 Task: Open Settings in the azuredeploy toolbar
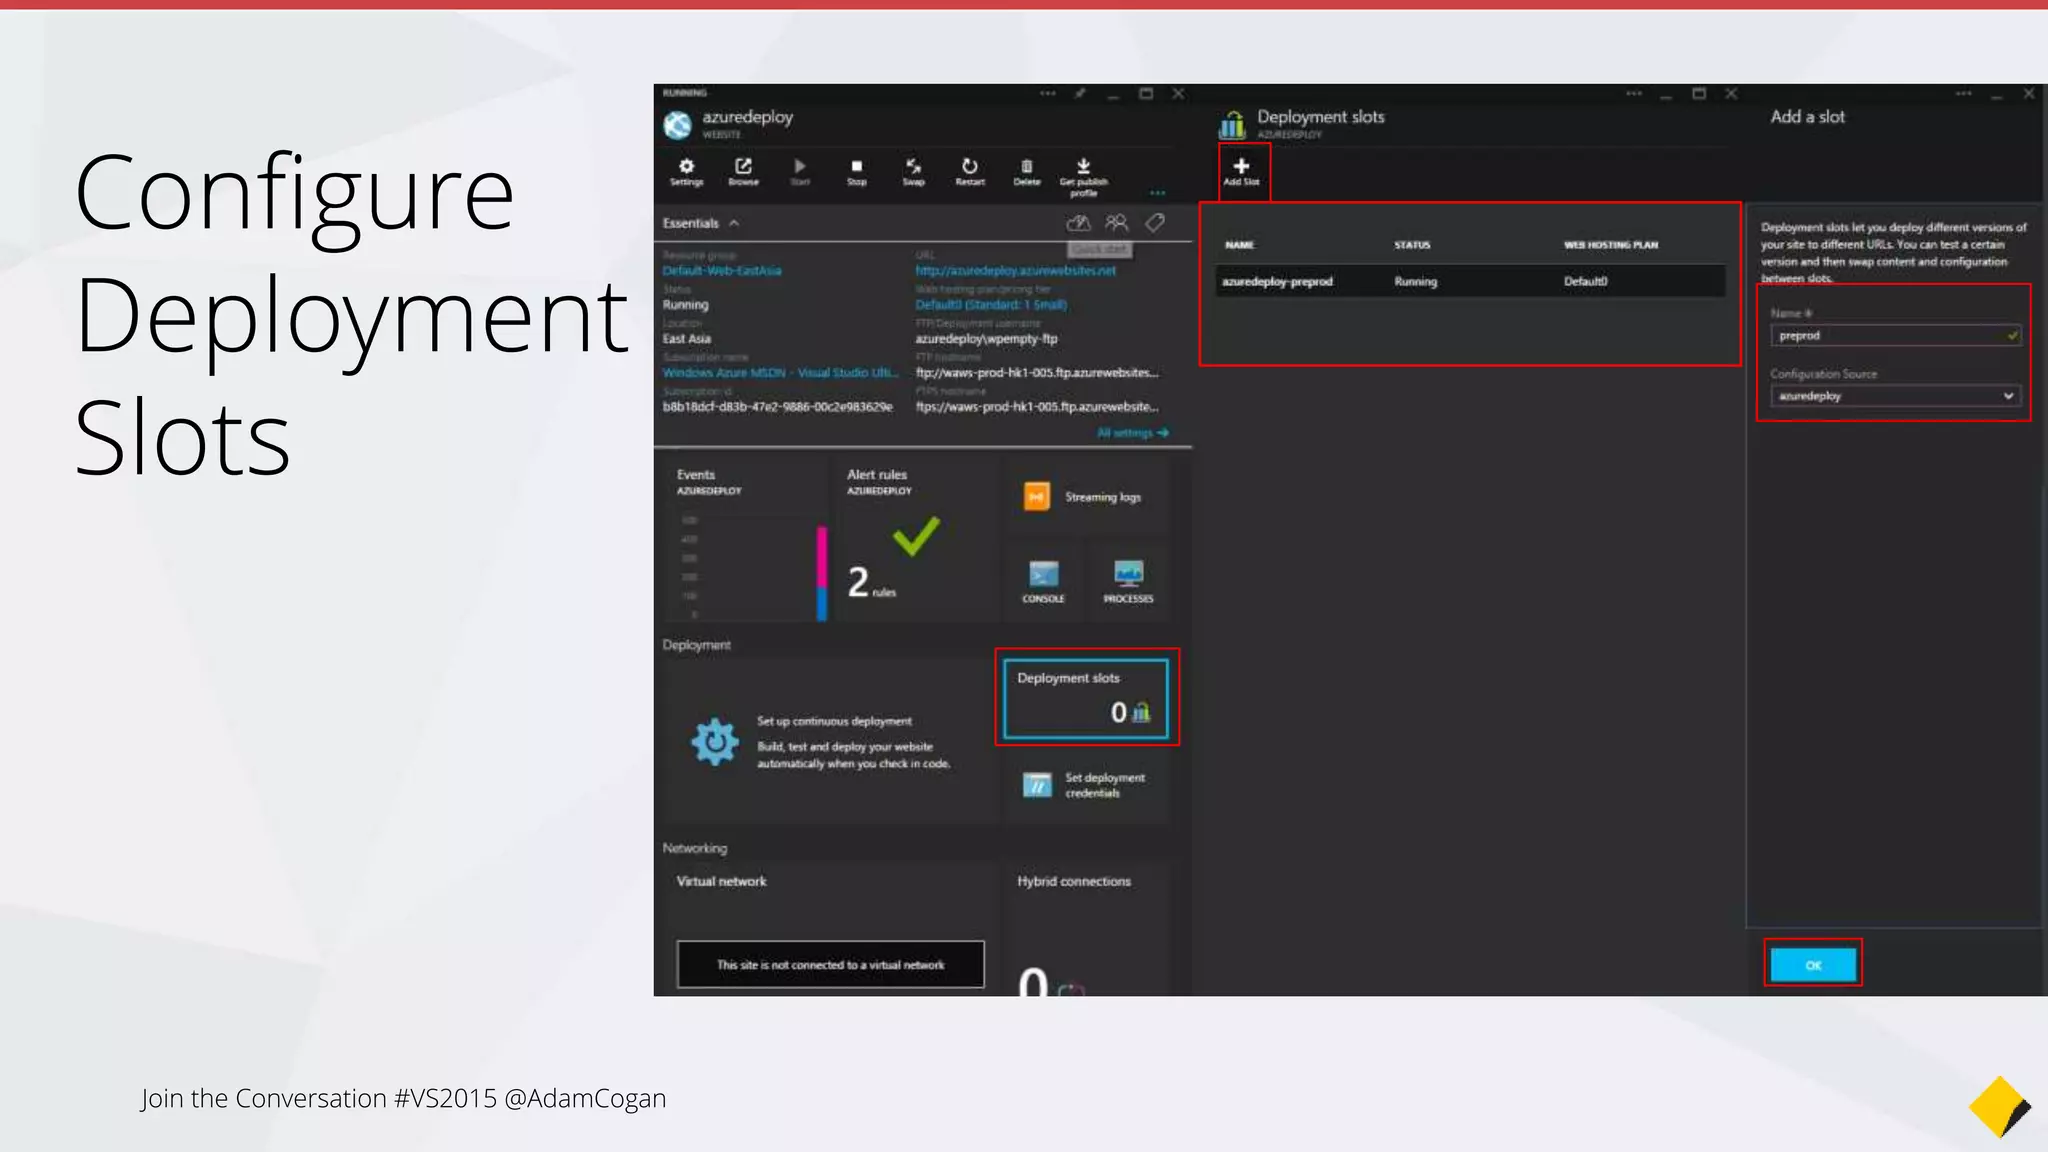[x=686, y=172]
